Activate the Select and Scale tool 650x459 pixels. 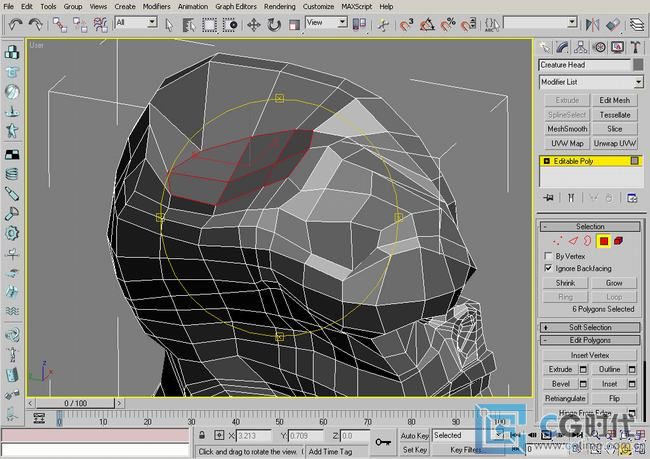coord(294,25)
